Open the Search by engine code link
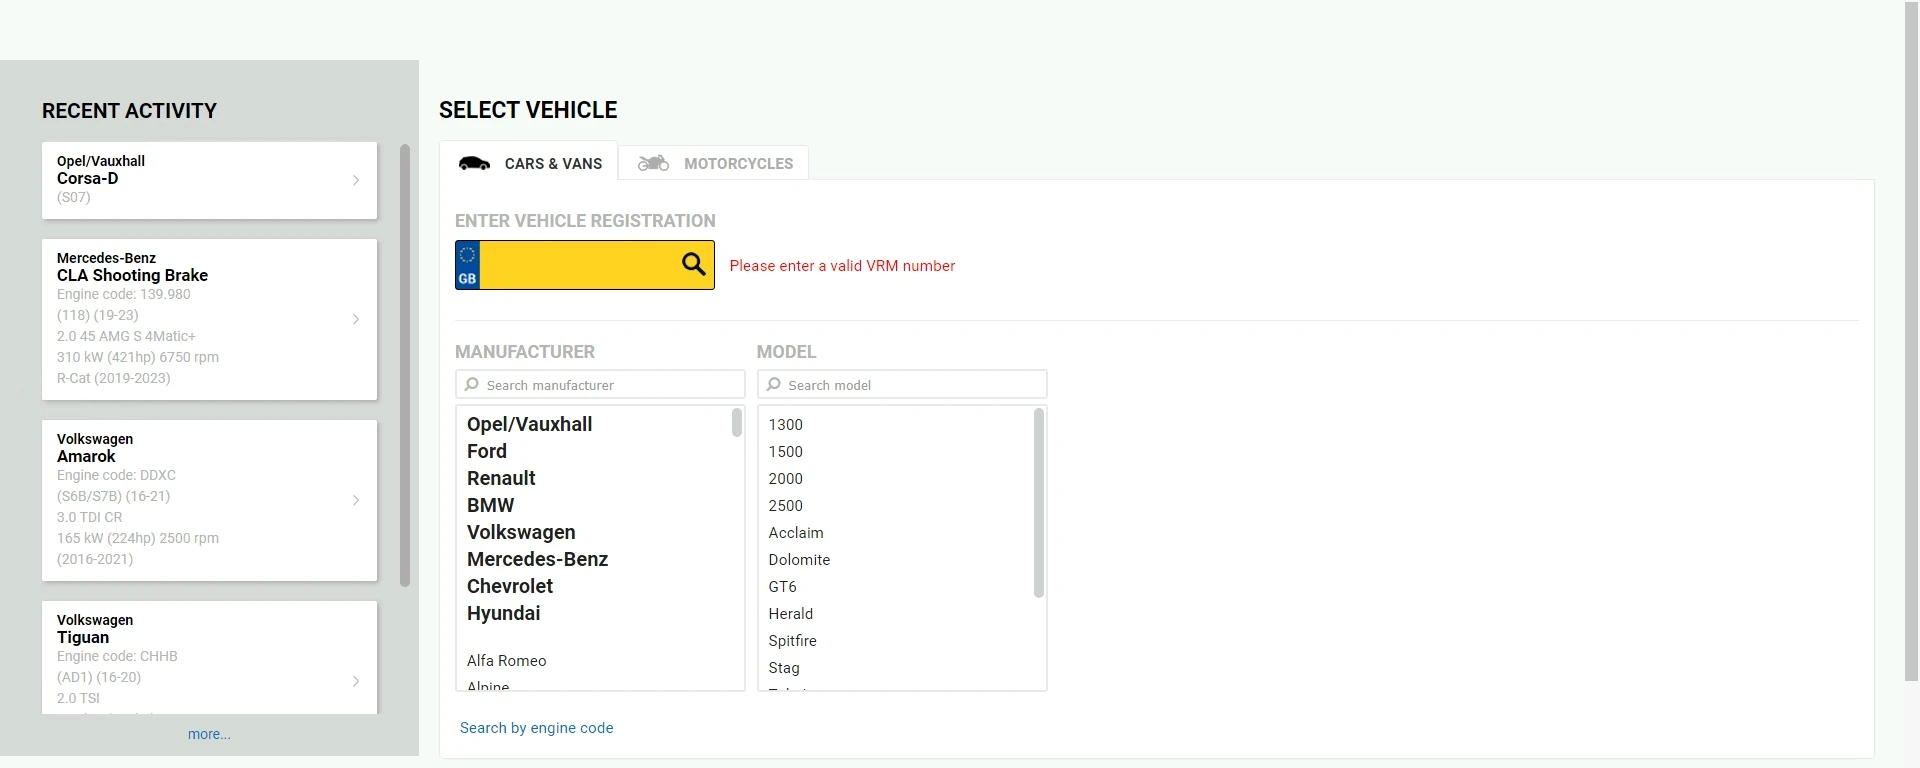This screenshot has height=768, width=1920. [x=536, y=728]
